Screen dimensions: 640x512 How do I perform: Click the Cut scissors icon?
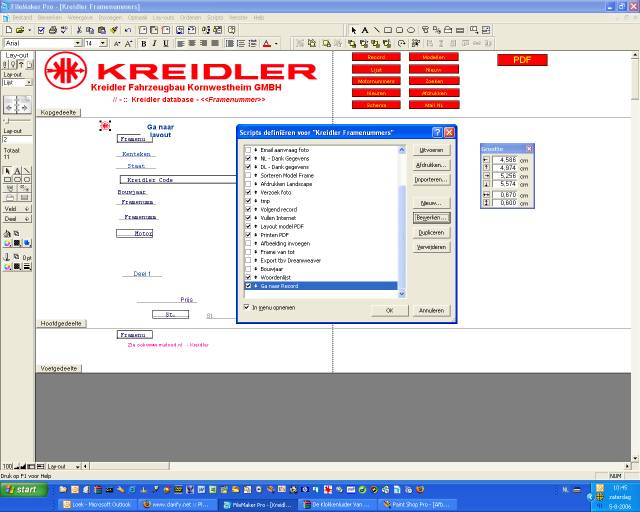(x=79, y=30)
